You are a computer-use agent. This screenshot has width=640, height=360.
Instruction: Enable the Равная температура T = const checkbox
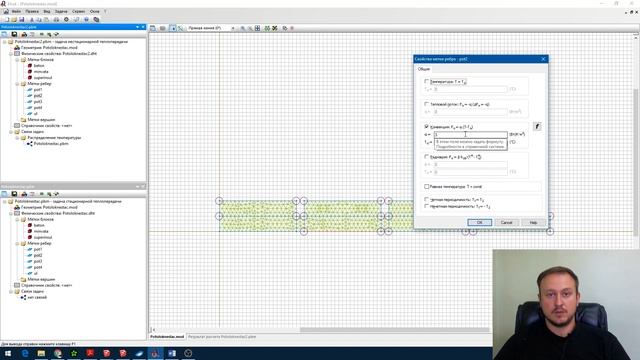click(x=427, y=187)
